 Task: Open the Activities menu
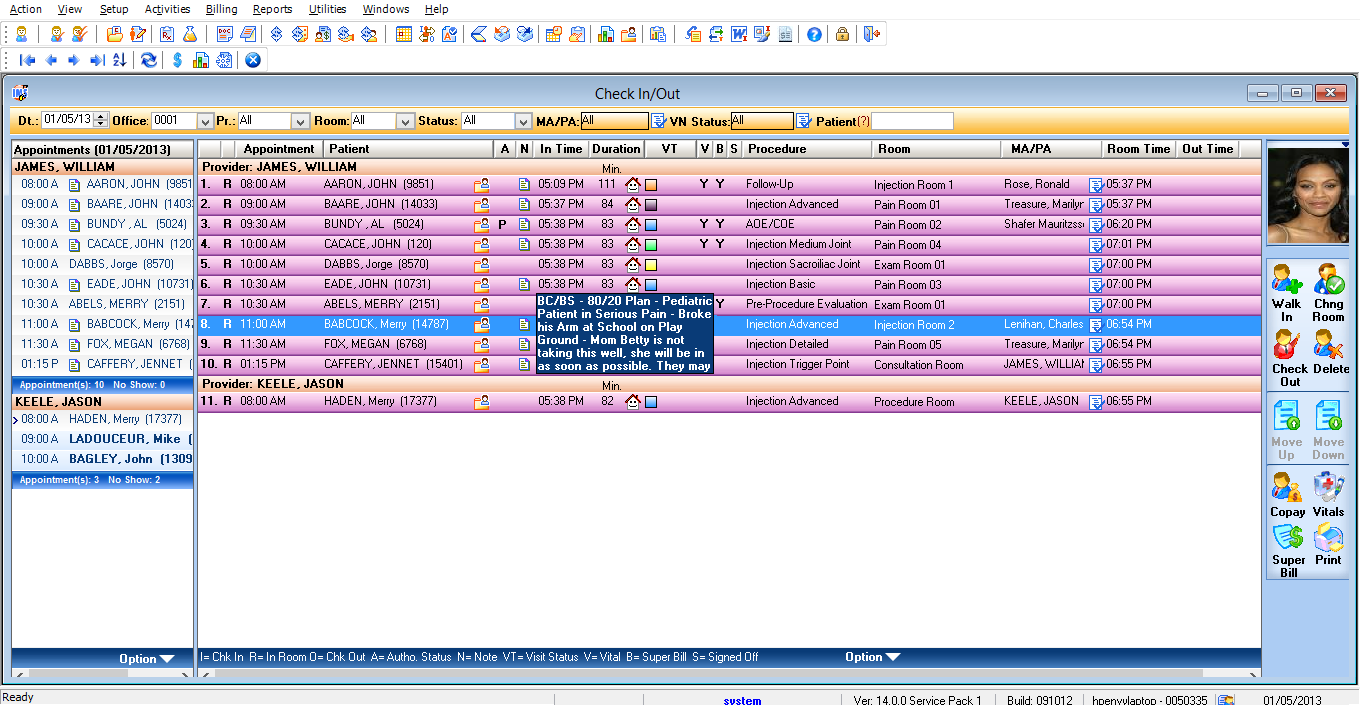tap(167, 9)
